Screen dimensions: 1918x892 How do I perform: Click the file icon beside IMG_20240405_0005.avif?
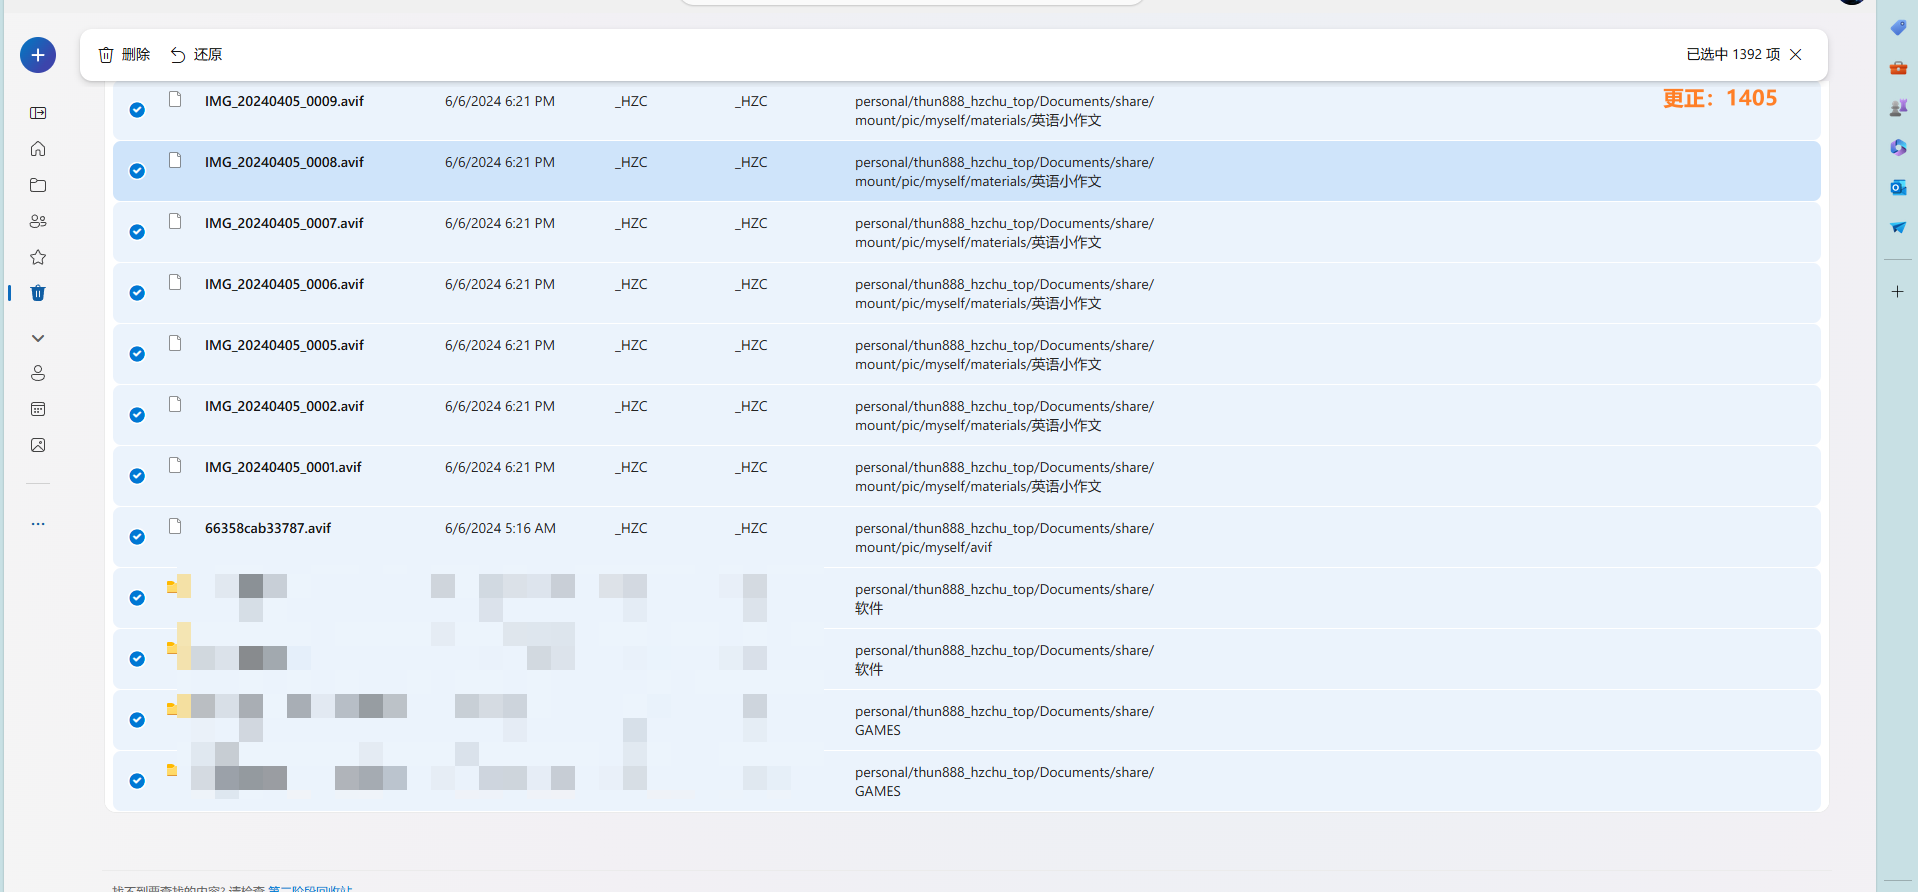[175, 343]
